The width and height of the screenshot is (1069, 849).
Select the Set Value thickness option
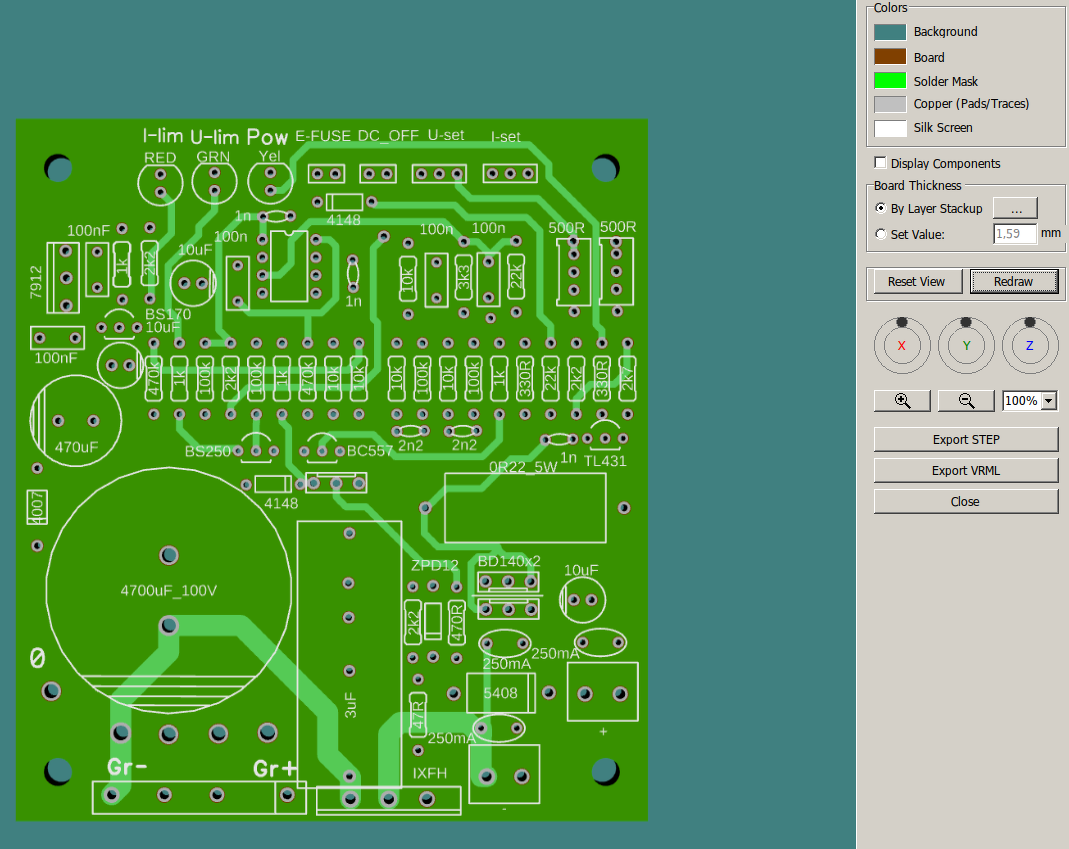coord(881,234)
